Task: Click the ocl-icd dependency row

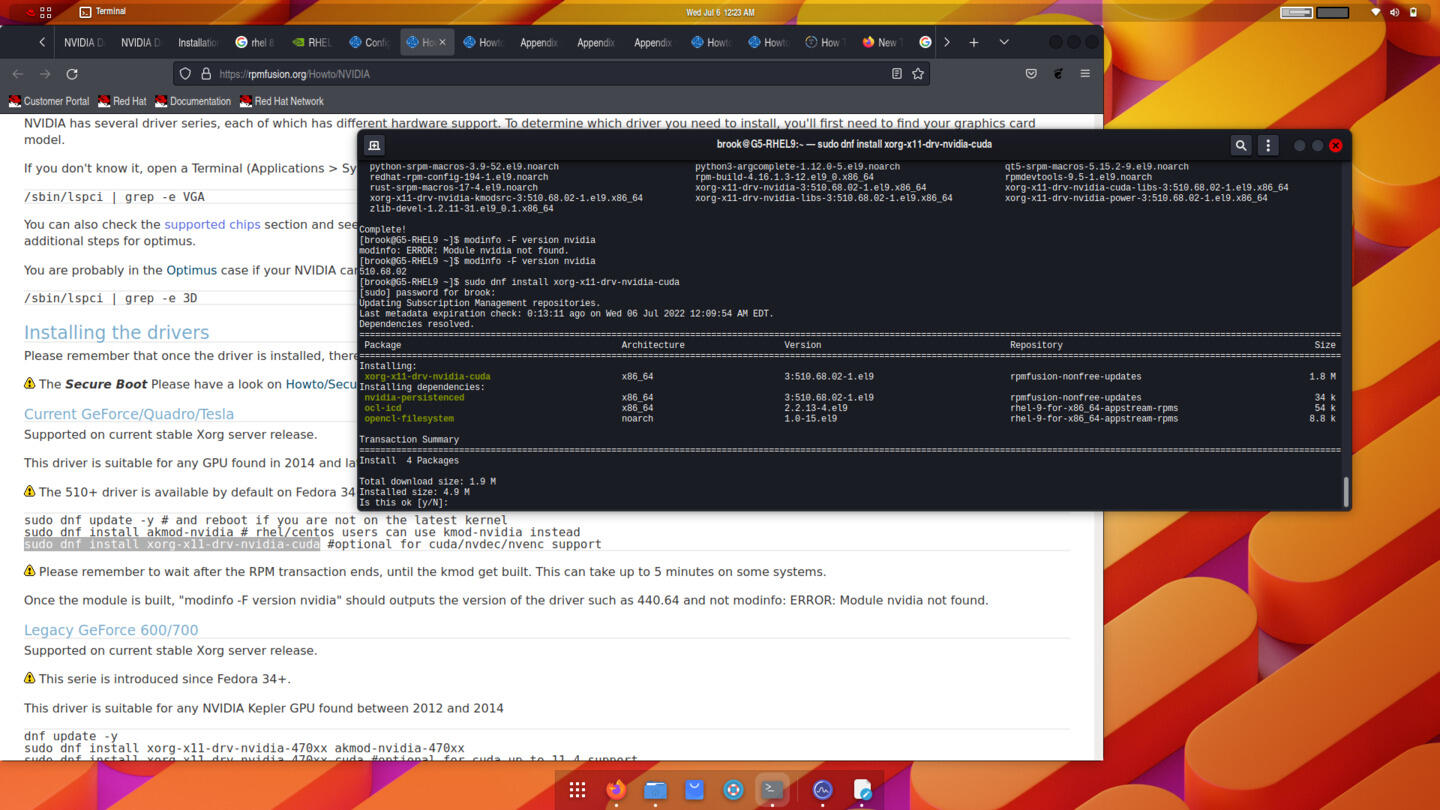Action: [x=850, y=408]
